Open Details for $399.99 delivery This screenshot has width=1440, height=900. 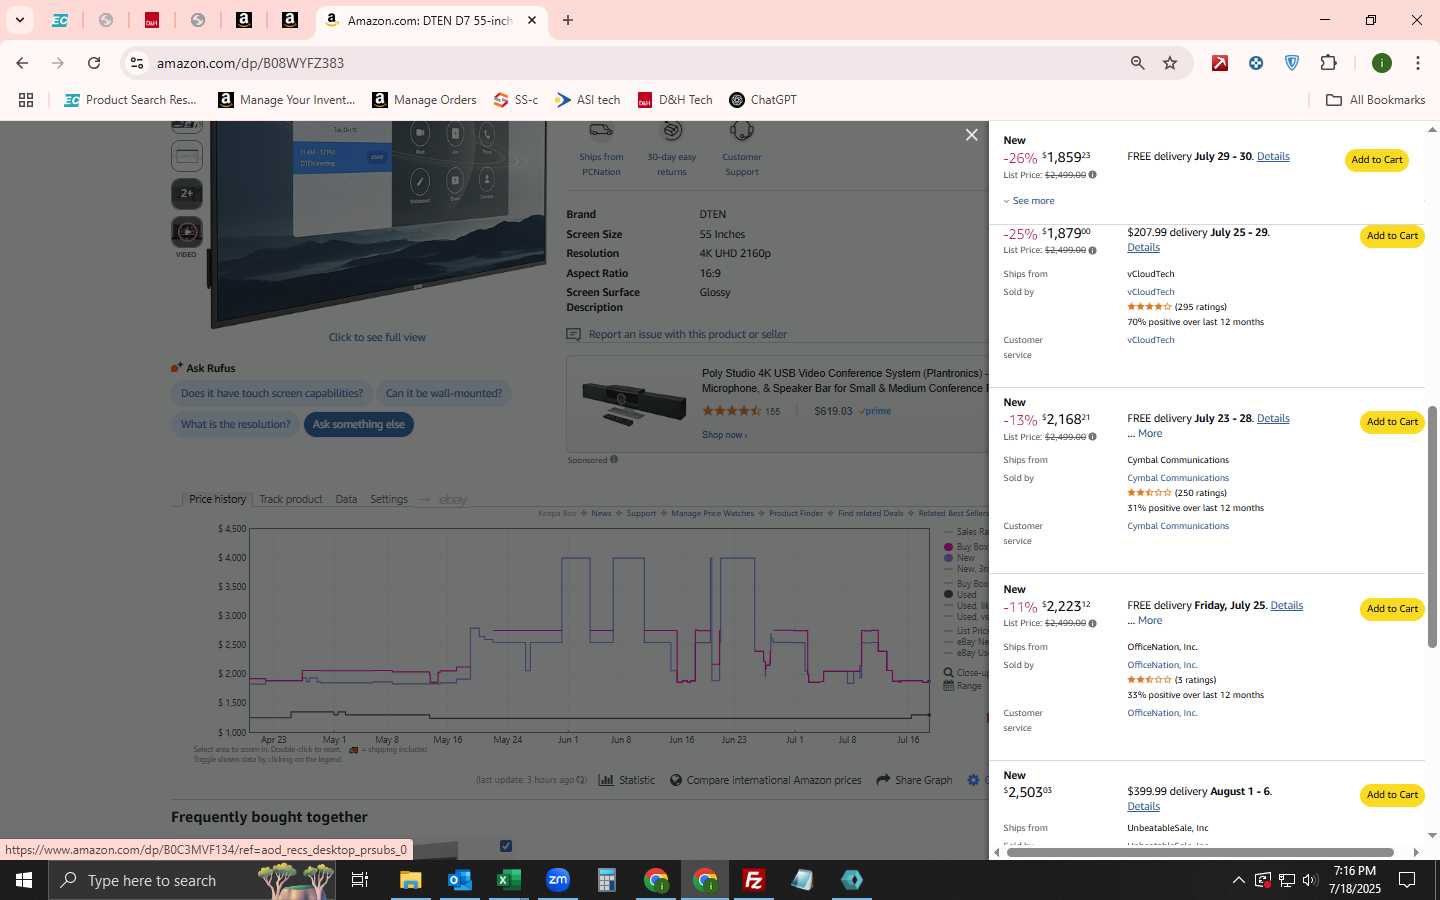click(1144, 807)
